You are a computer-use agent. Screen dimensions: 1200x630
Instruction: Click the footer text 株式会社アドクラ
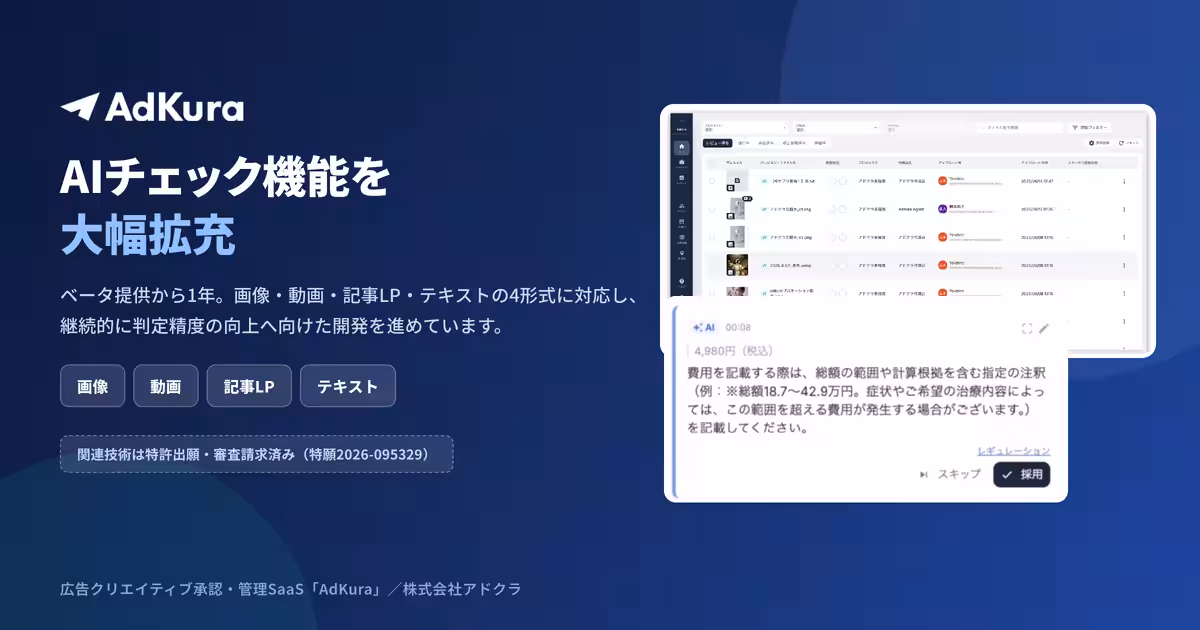pyautogui.click(x=462, y=589)
